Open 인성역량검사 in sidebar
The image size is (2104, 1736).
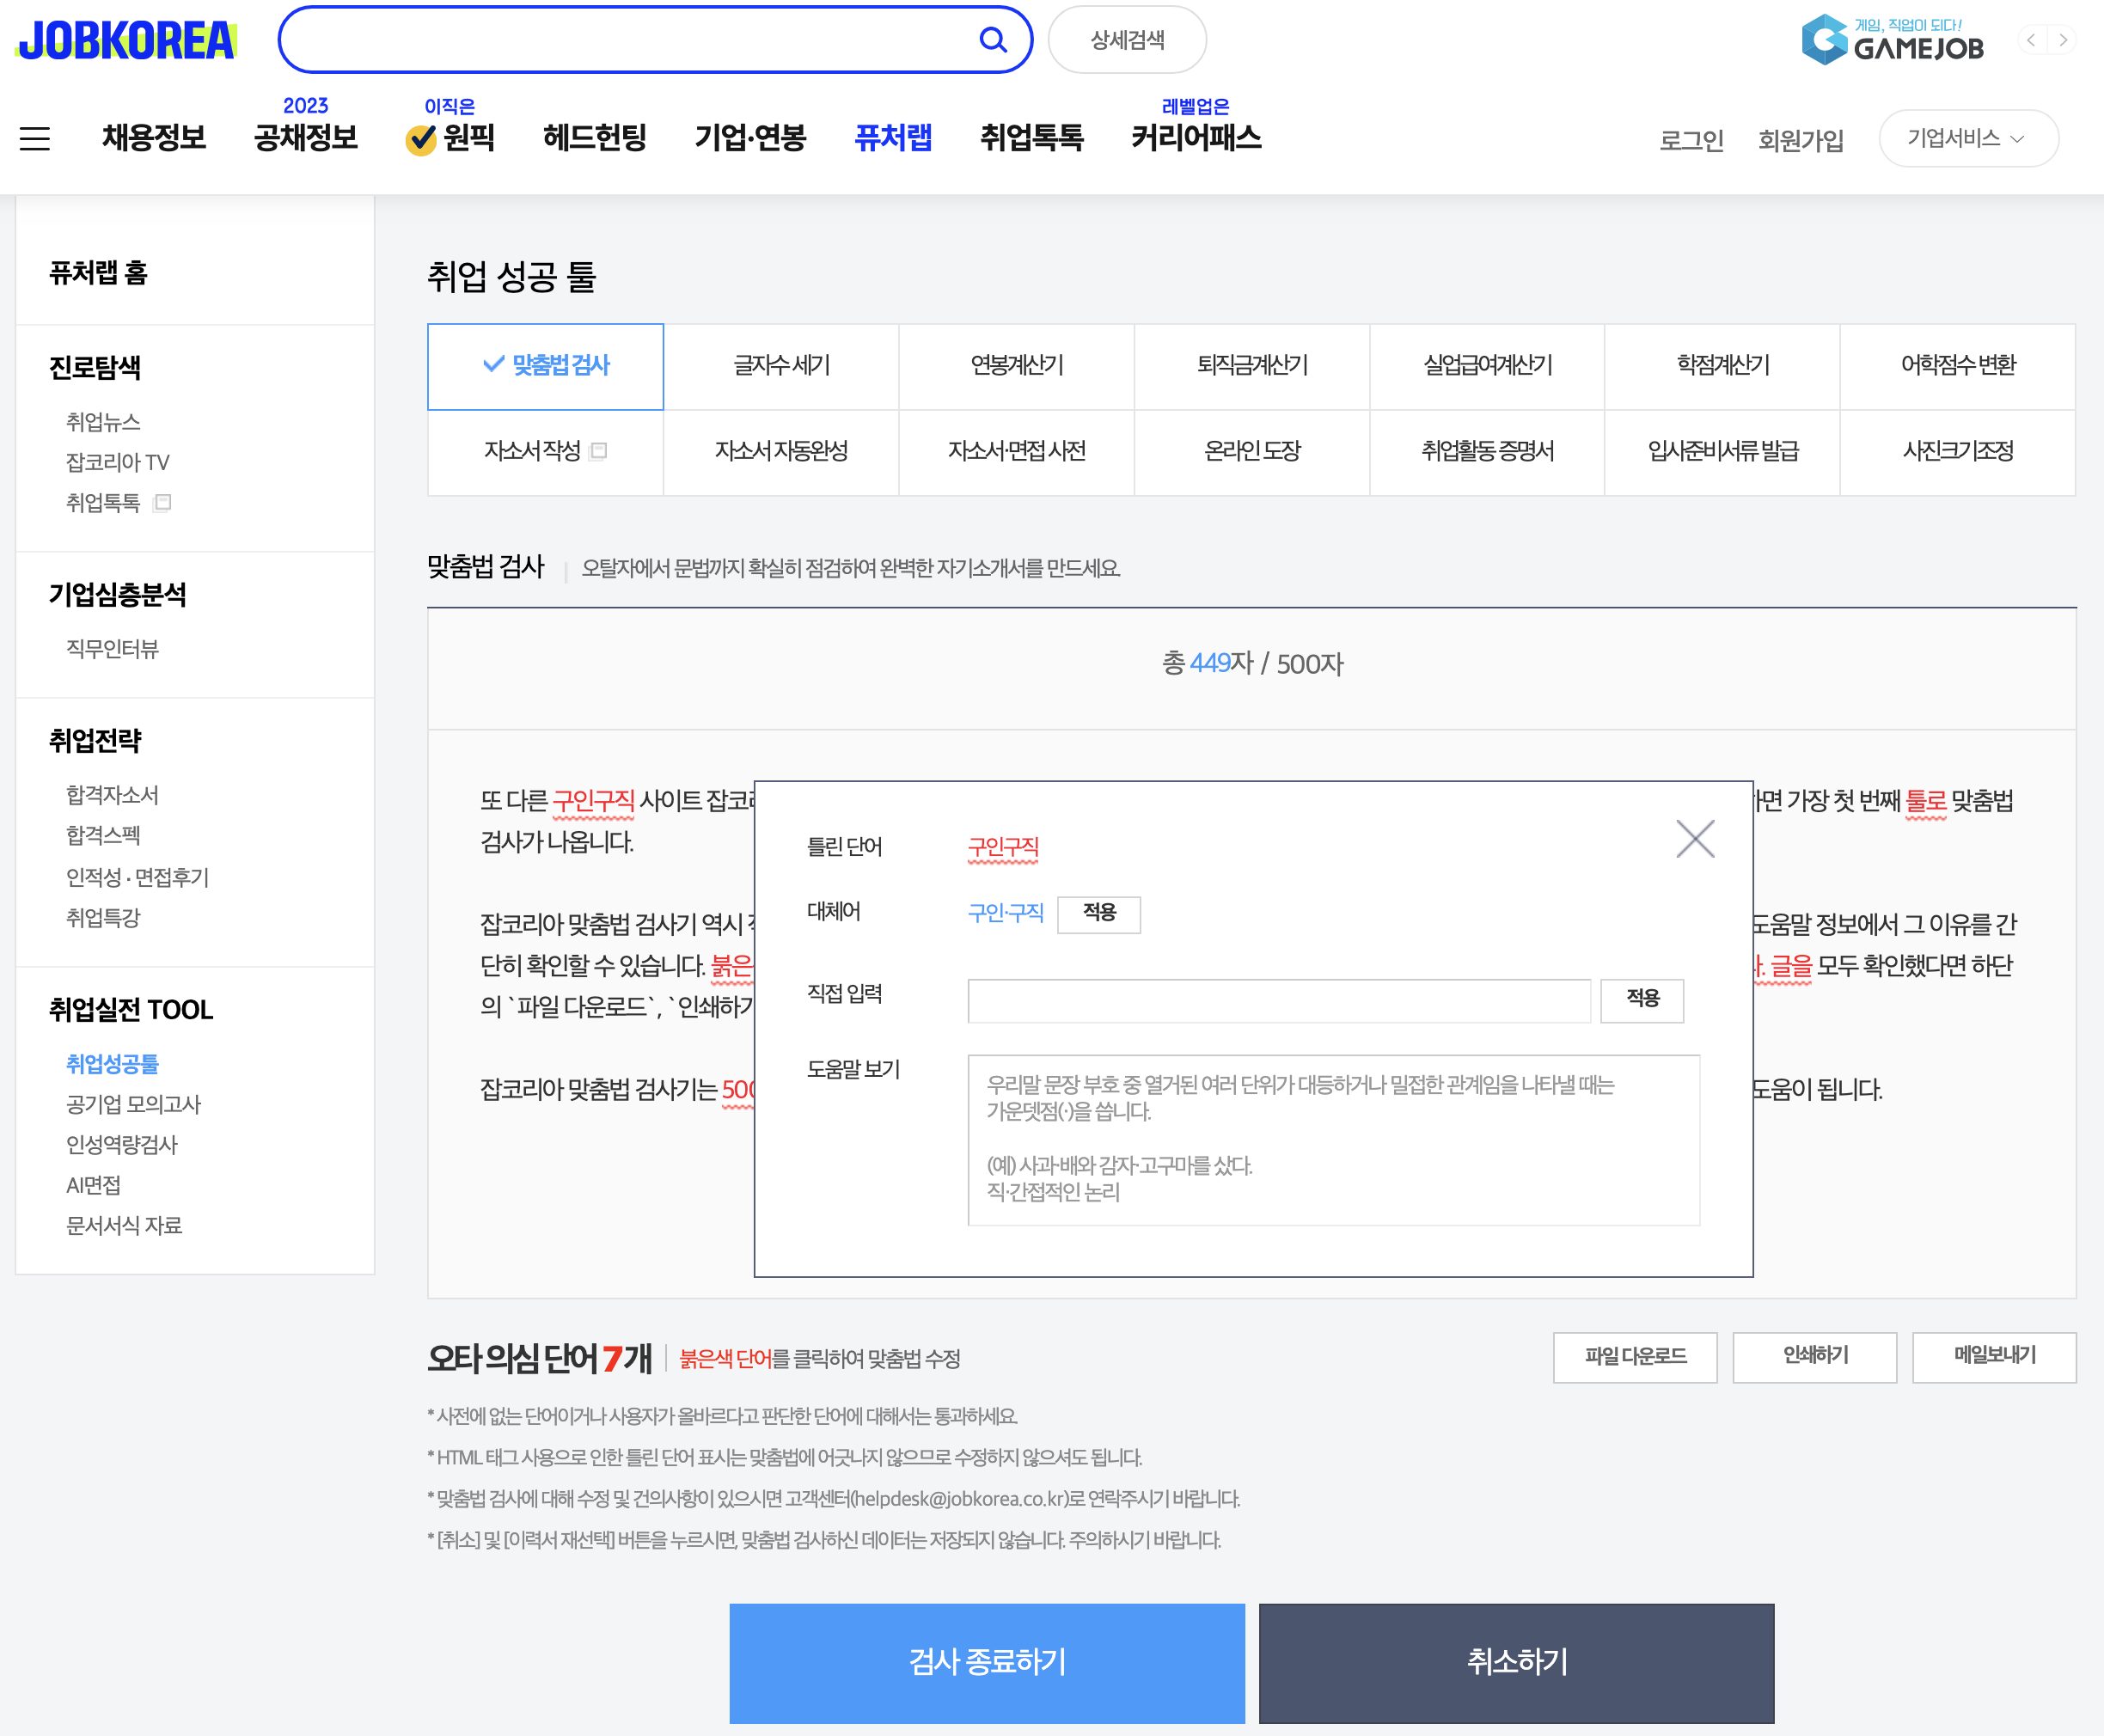pyautogui.click(x=122, y=1145)
